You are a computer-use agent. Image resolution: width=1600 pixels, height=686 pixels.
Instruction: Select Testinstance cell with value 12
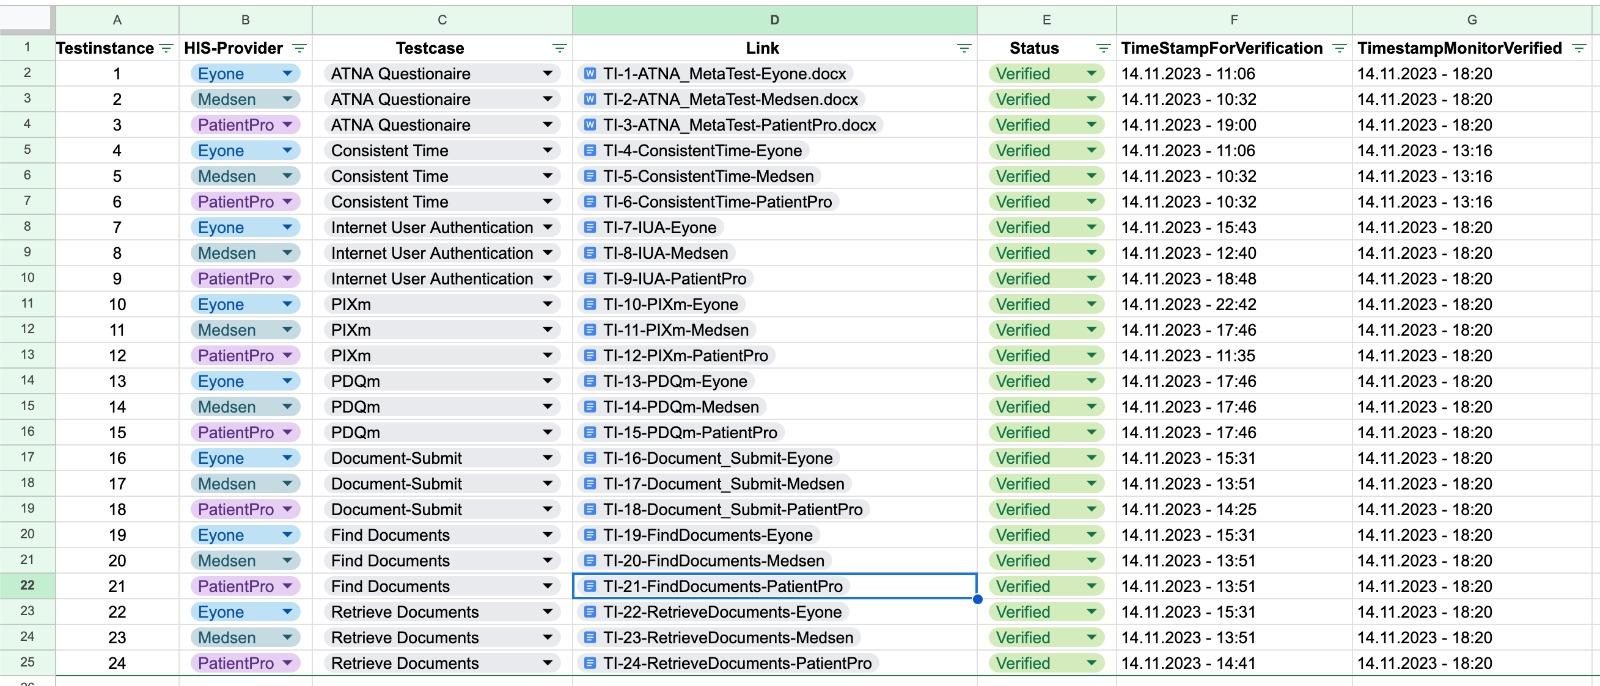[x=117, y=356]
